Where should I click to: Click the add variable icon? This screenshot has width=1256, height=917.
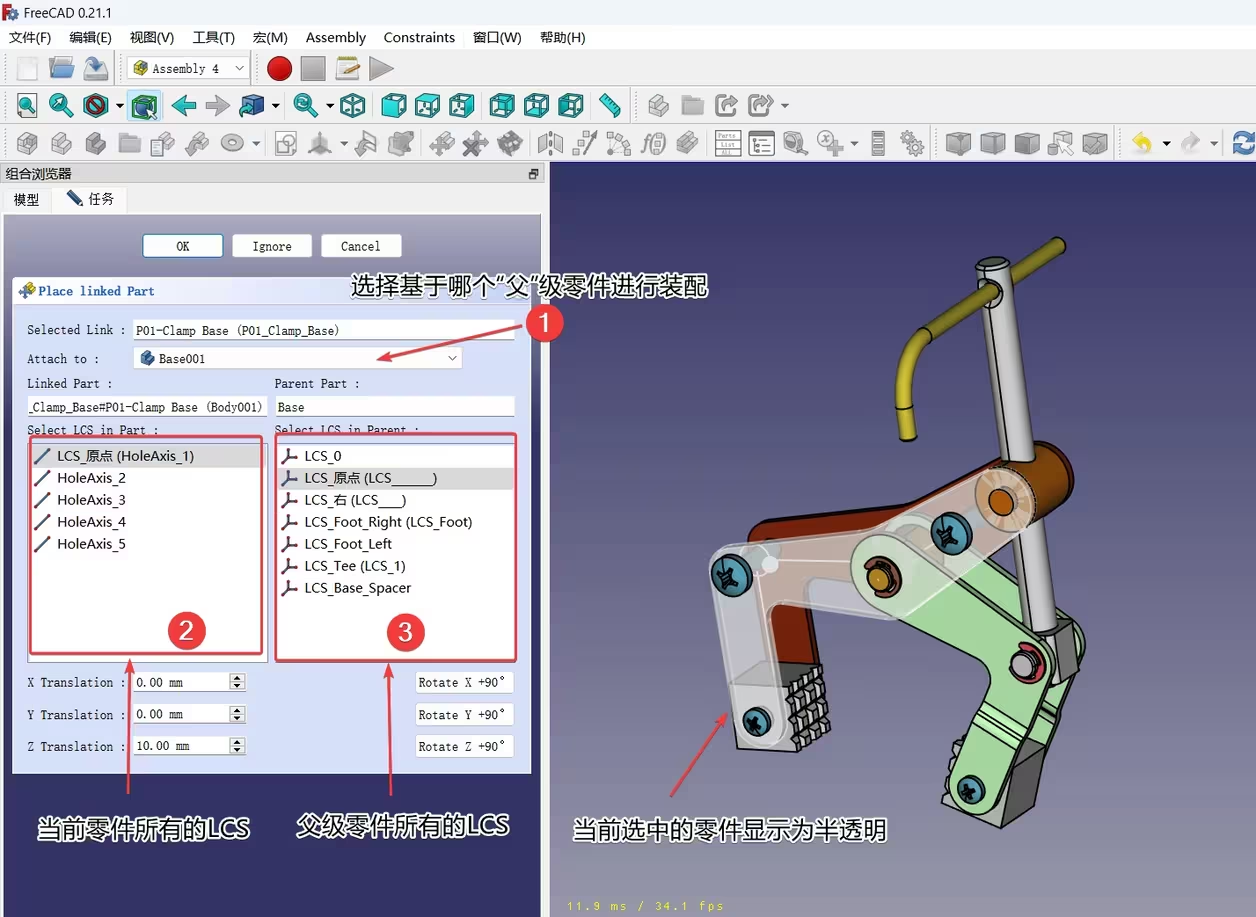(x=830, y=143)
